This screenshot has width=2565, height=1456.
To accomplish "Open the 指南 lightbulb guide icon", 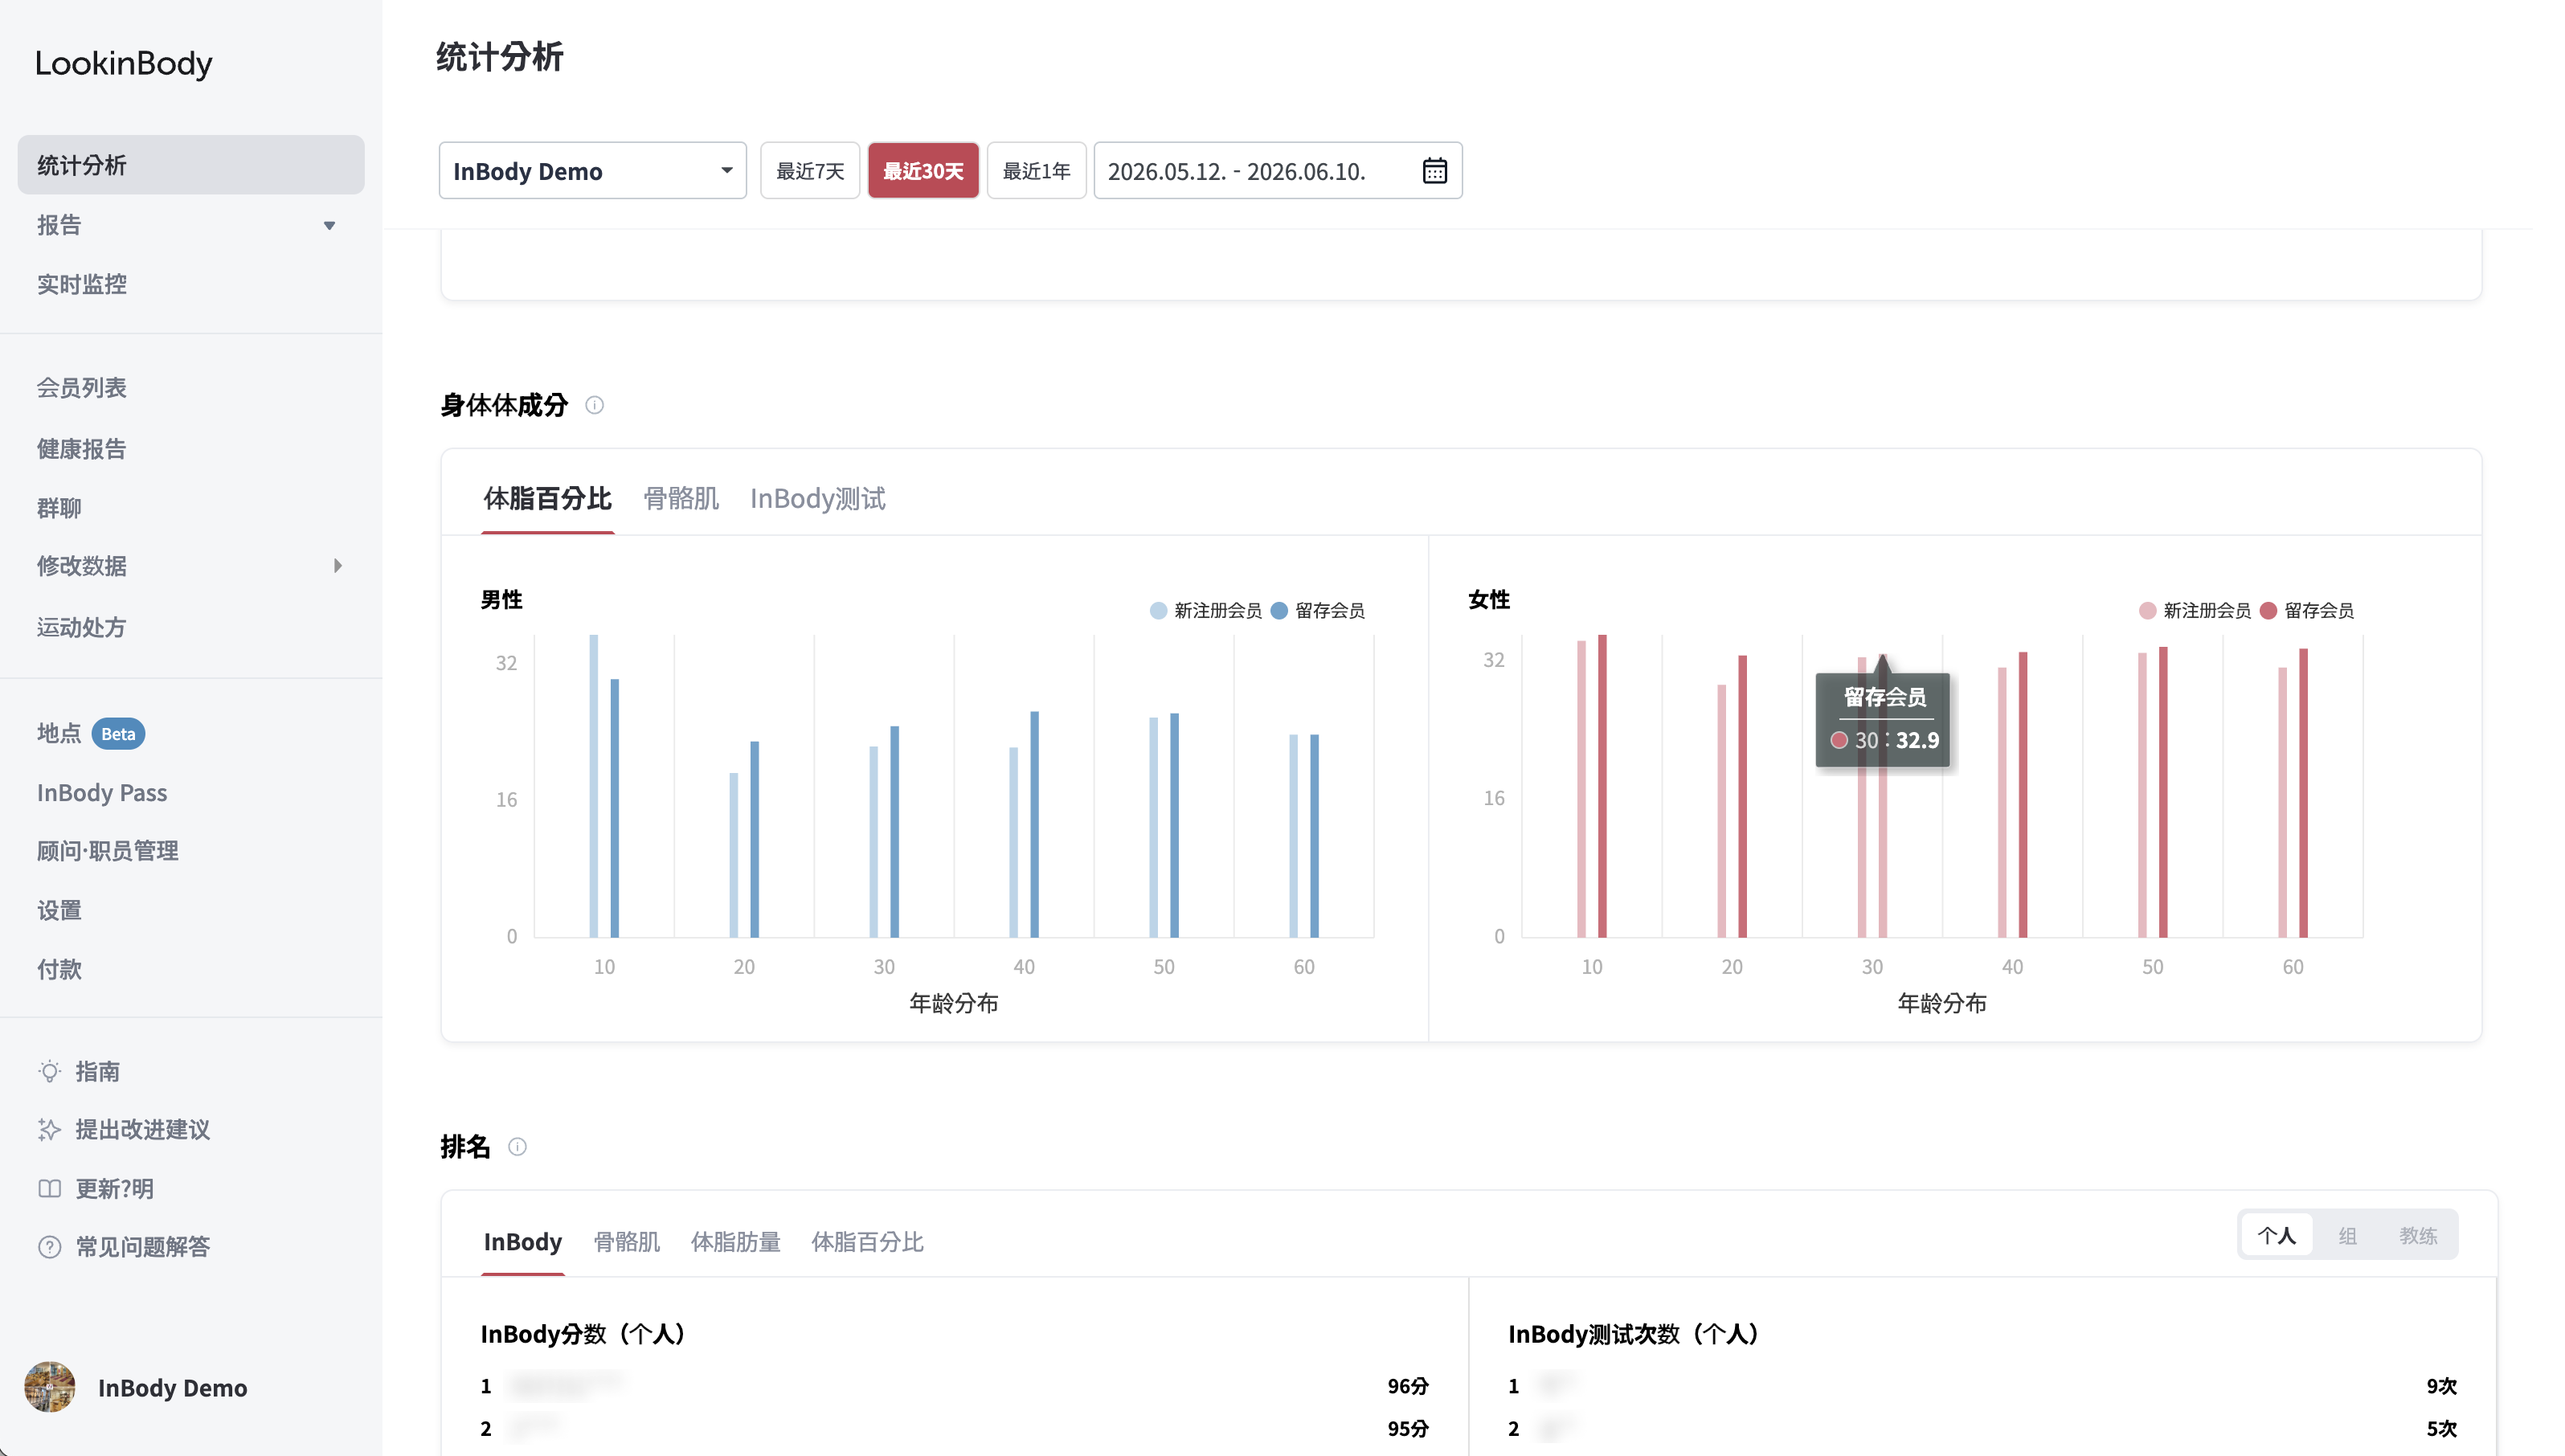I will click(49, 1071).
